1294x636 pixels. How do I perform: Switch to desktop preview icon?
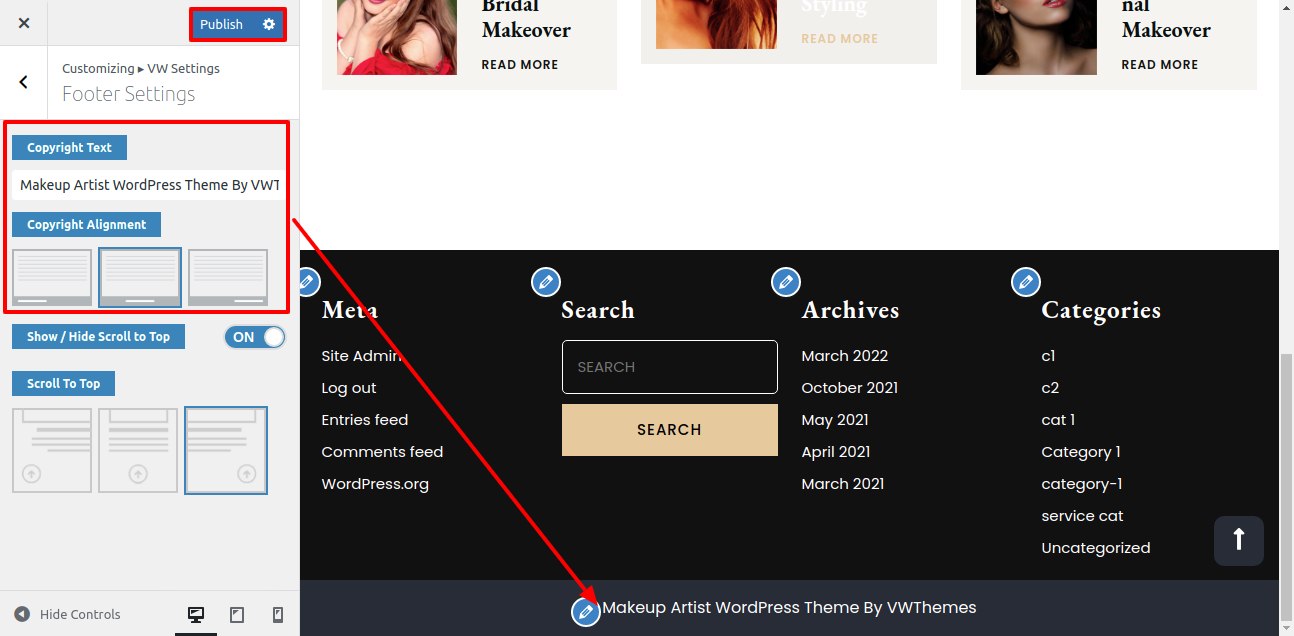(x=196, y=615)
